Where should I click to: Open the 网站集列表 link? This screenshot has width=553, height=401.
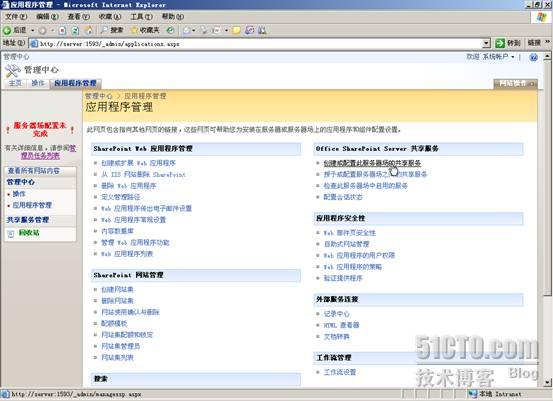coord(117,358)
